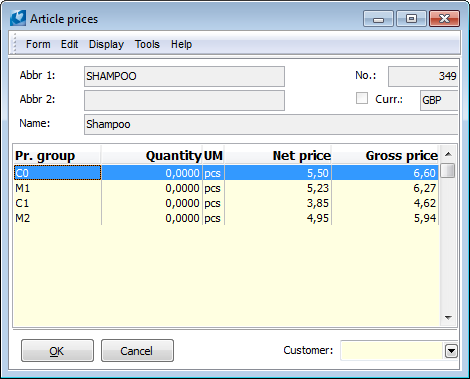The image size is (470, 379).
Task: Close the Article prices window
Action: pos(445,19)
